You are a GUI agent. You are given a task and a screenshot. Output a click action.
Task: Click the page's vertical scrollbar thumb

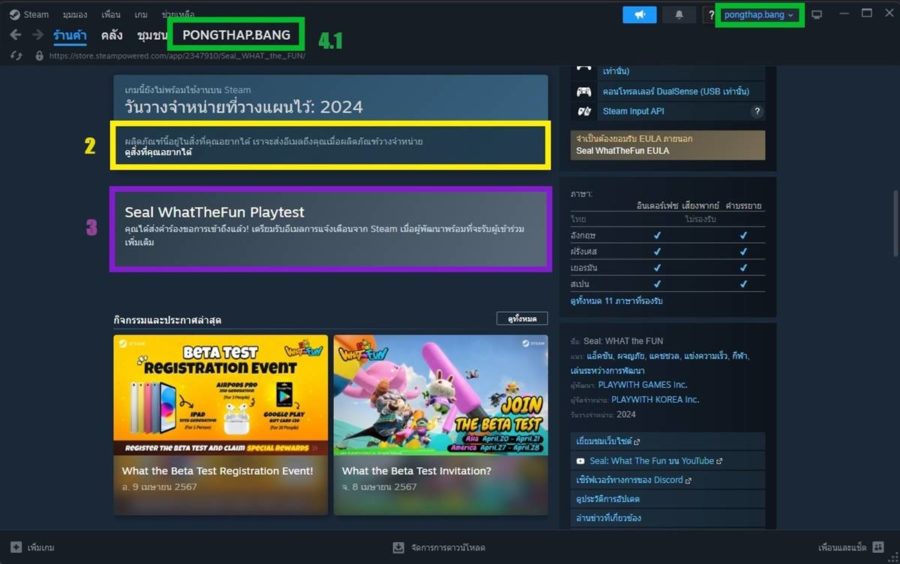(x=895, y=223)
